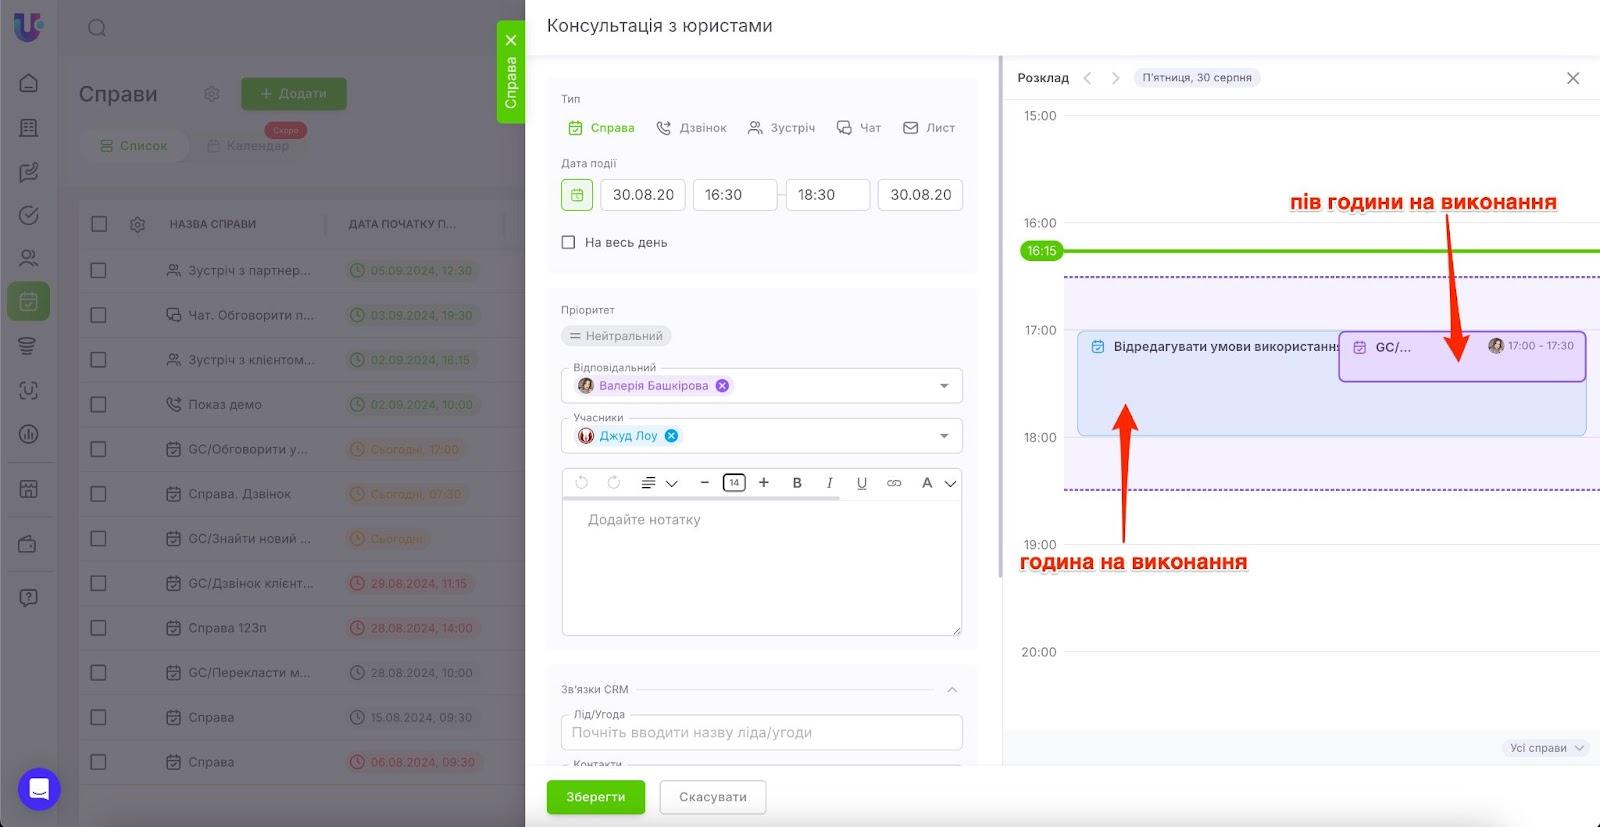Screen dimensions: 1600x827
Task: Check the 'Показ демо' row checkbox
Action: [x=98, y=405]
